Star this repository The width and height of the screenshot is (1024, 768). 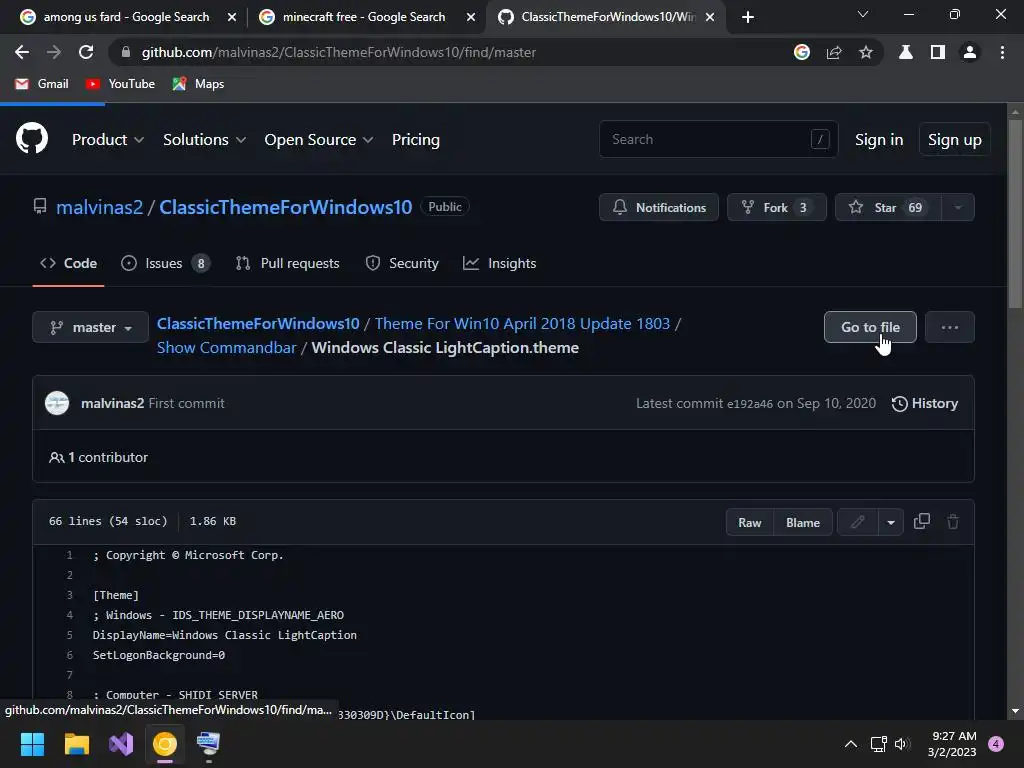tap(888, 207)
